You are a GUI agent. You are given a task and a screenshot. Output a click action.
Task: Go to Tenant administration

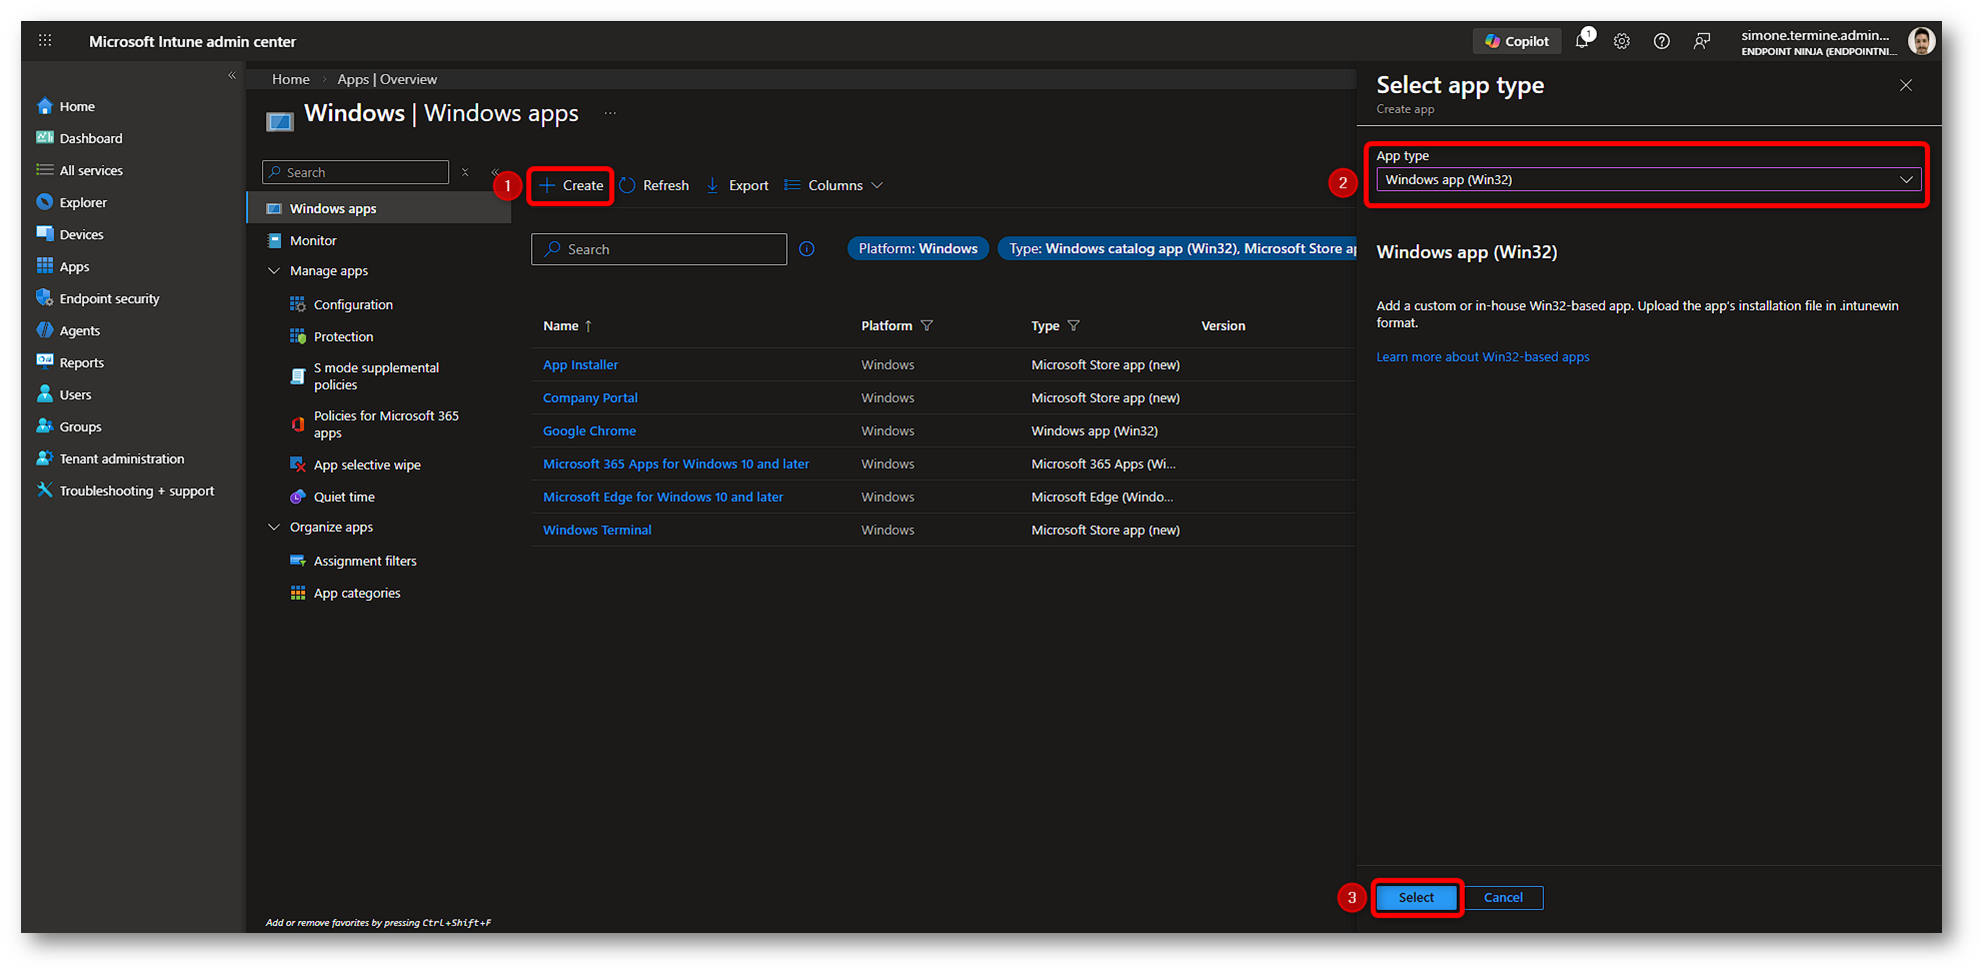click(121, 459)
